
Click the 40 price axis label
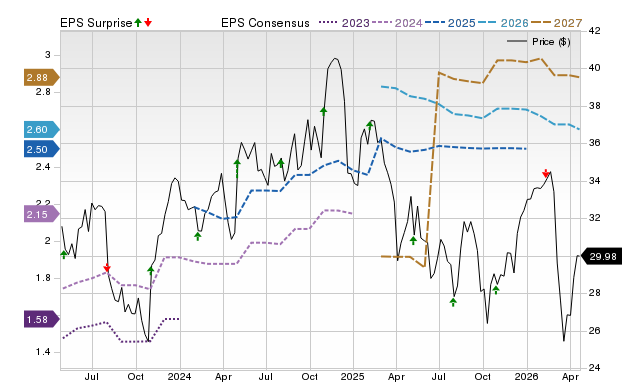click(x=595, y=68)
